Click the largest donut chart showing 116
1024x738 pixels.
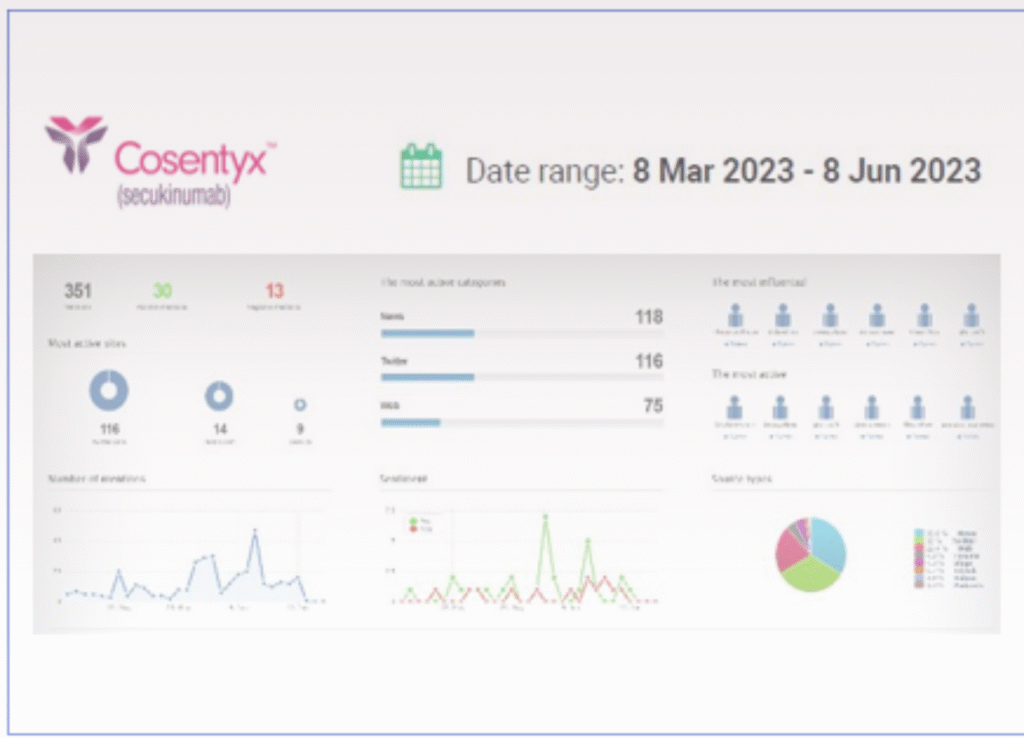(107, 389)
